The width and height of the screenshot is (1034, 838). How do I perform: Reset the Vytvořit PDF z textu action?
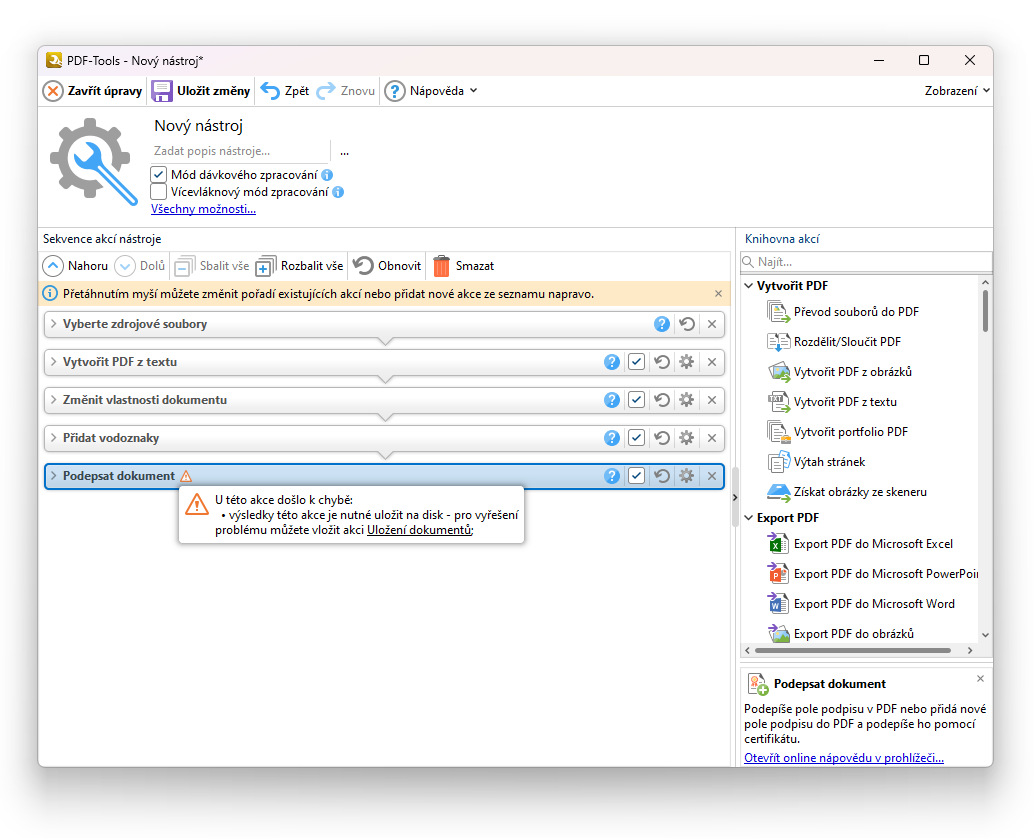point(662,362)
